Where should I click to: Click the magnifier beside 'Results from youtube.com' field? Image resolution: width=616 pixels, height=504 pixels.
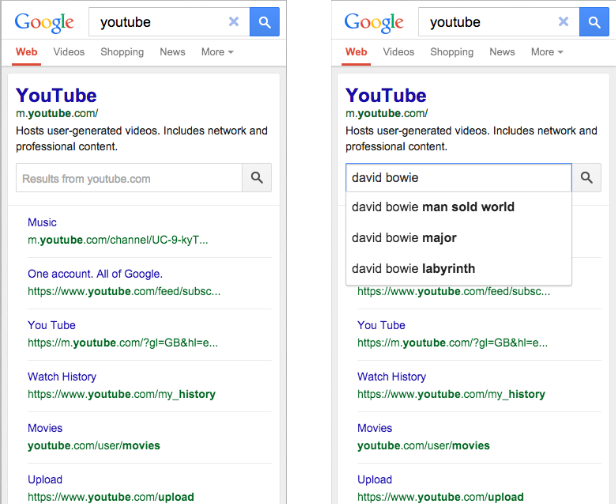coord(257,178)
